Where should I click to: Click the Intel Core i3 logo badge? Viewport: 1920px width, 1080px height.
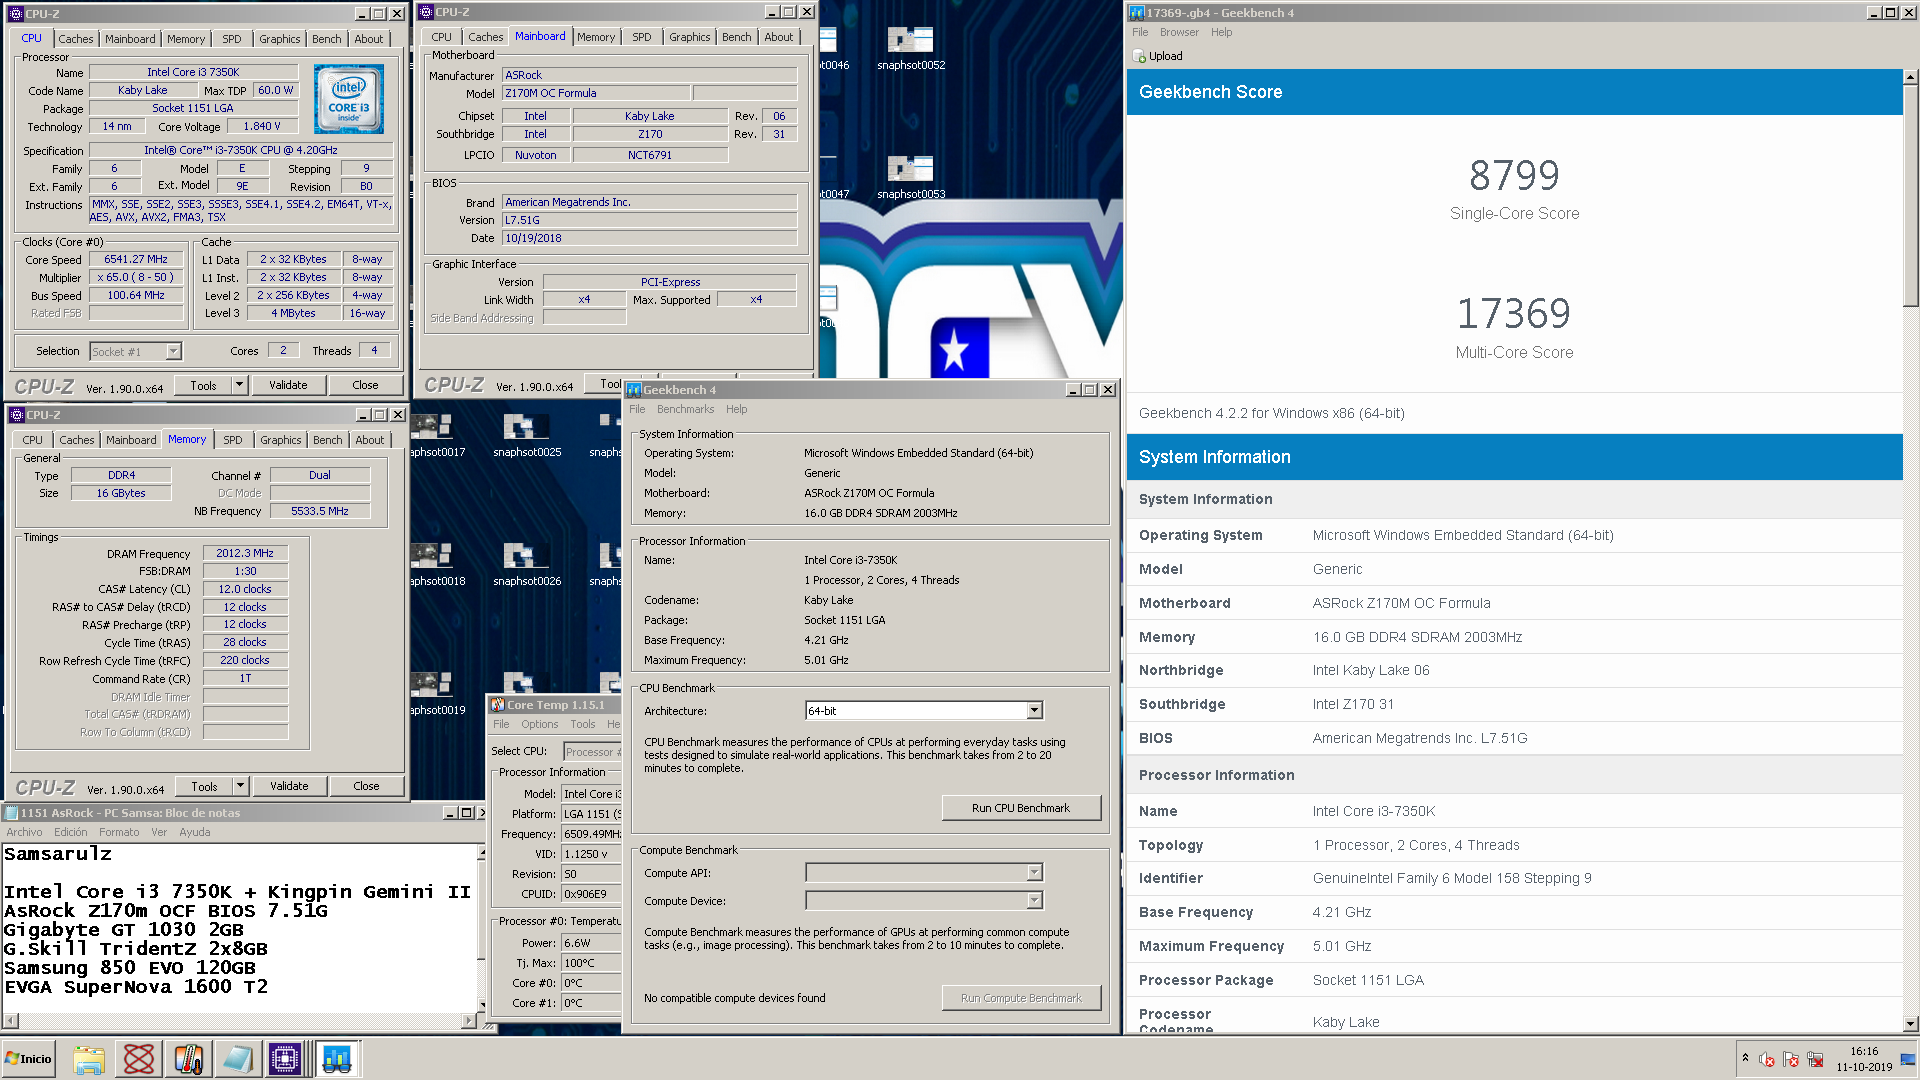tap(348, 99)
